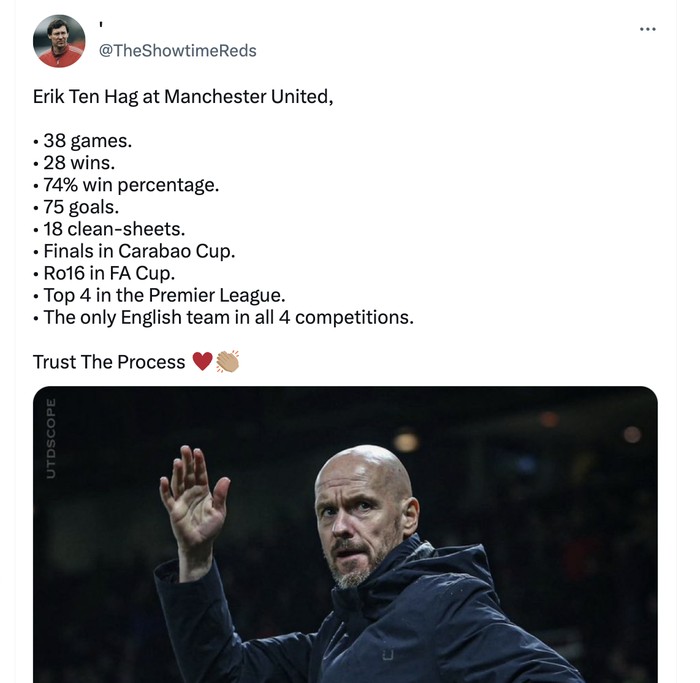Click the "only English team in all 4 competitions" line
Image resolution: width=700 pixels, height=683 pixels.
point(228,317)
